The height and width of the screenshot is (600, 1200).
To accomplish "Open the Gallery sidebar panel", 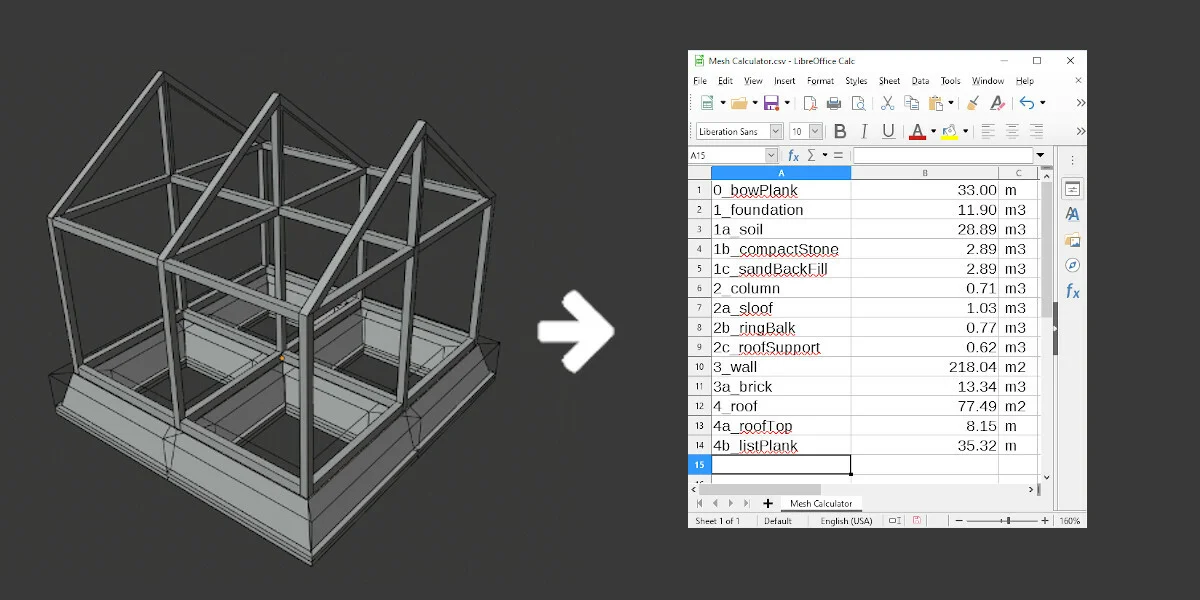I will pyautogui.click(x=1073, y=238).
